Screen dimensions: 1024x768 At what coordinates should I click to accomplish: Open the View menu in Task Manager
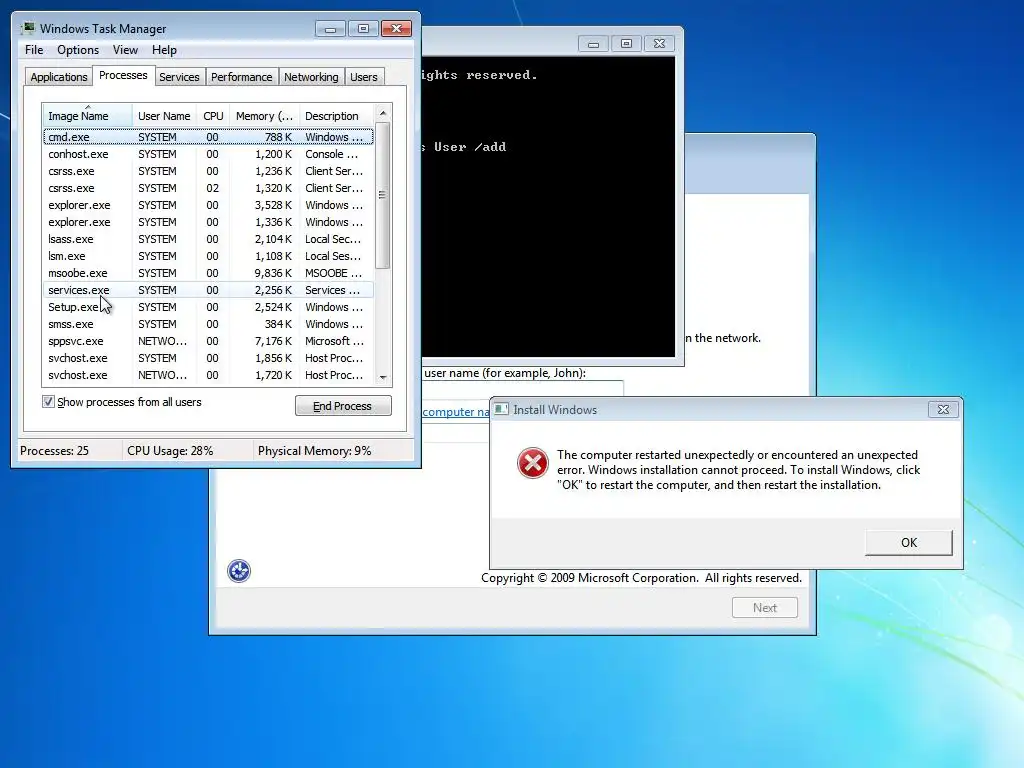tap(125, 50)
